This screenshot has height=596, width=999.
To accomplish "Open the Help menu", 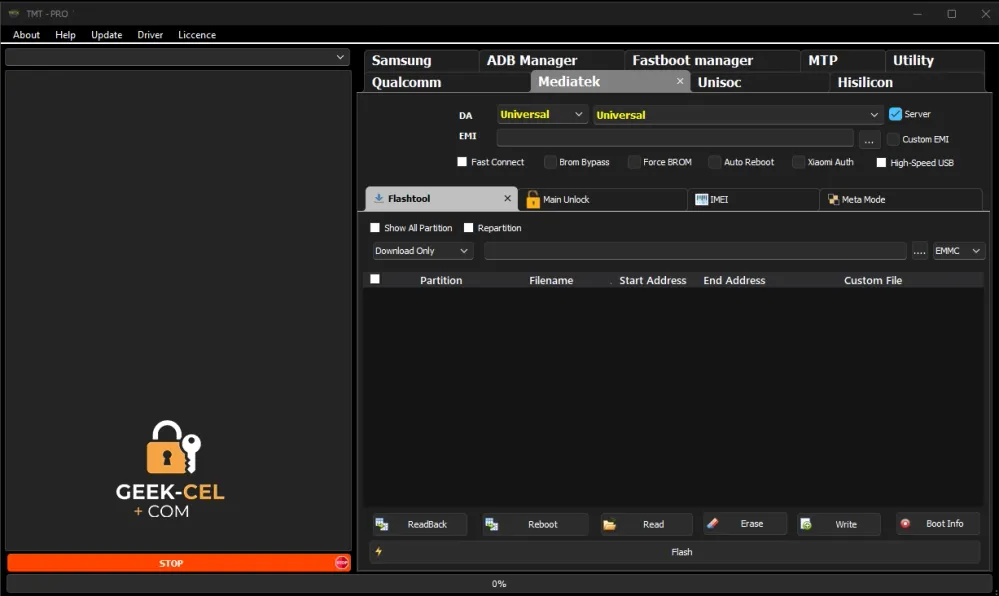I will point(65,34).
